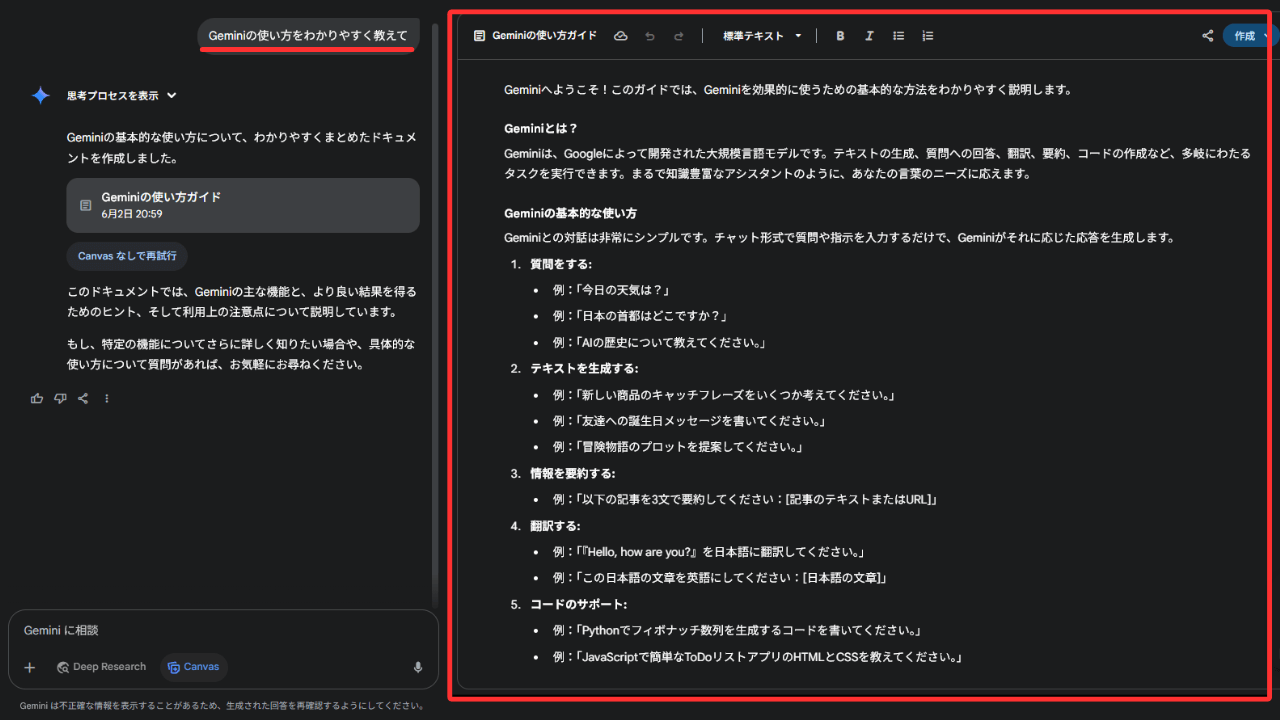
Task: Toggle bold formatting
Action: point(840,36)
